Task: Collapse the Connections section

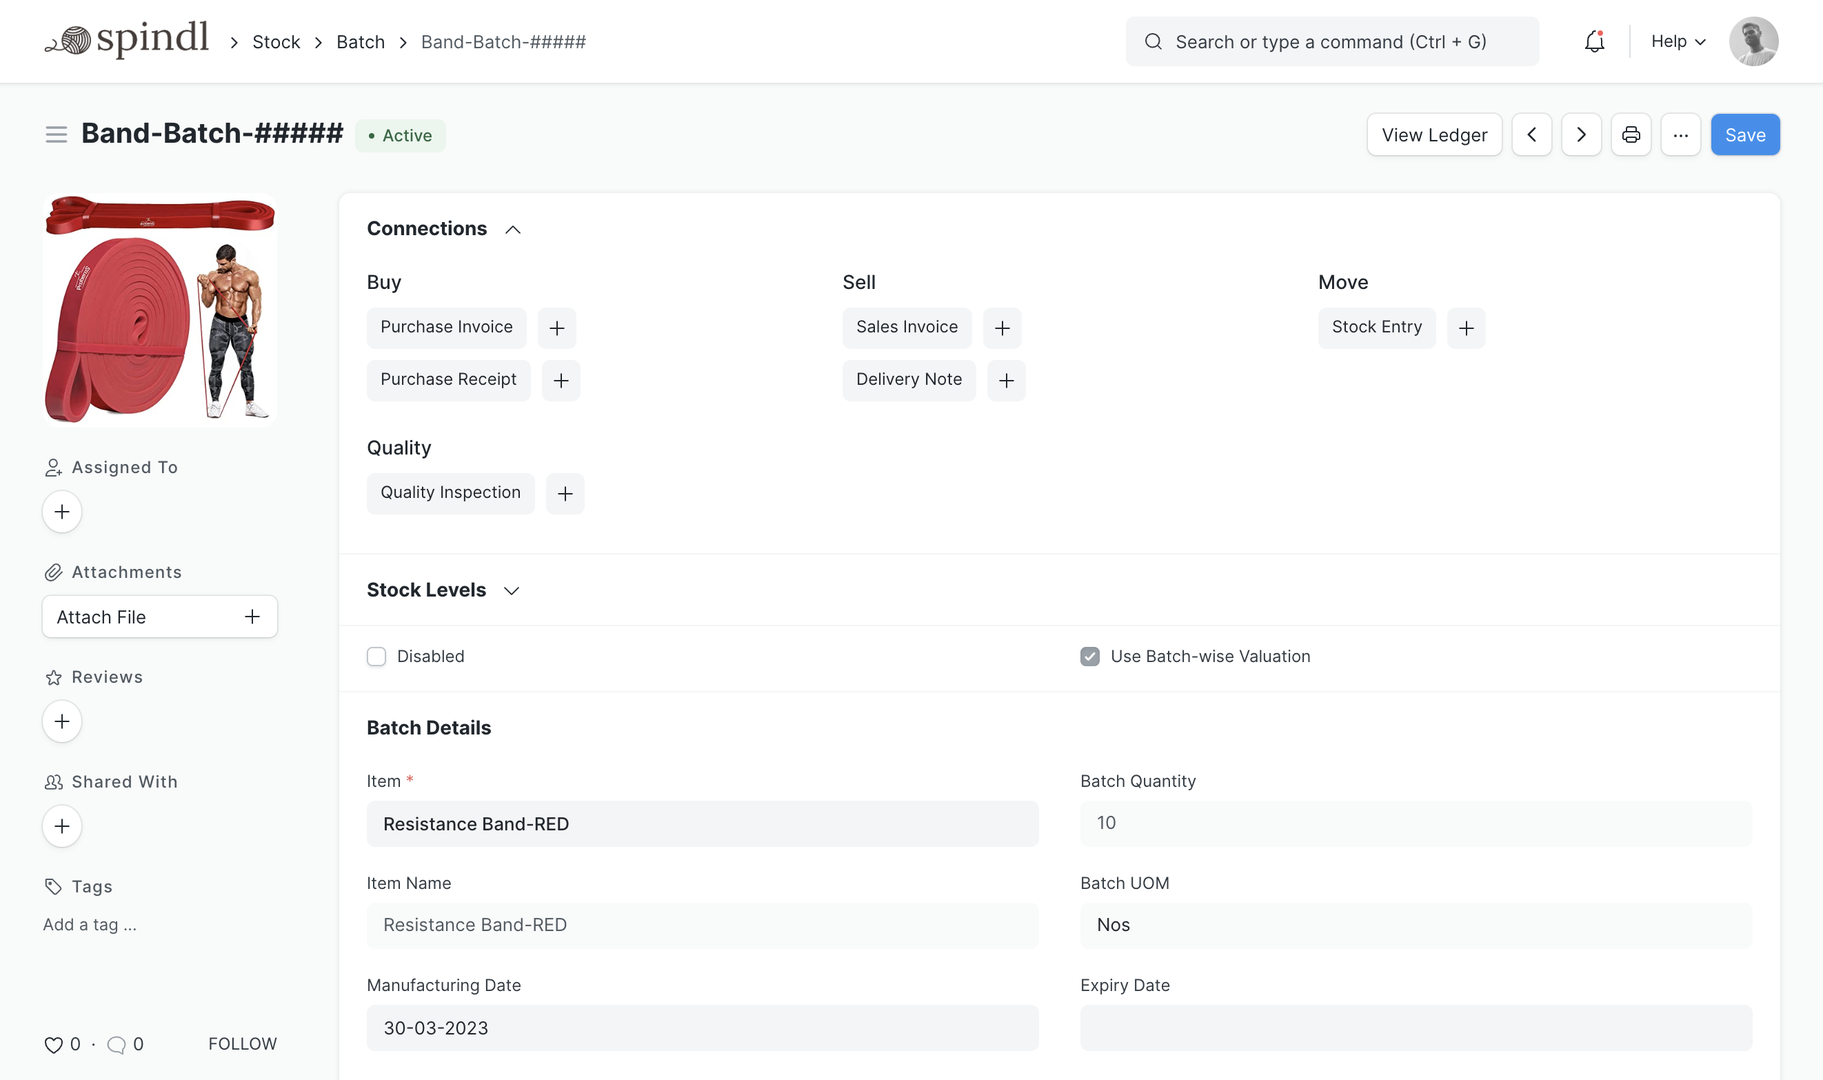Action: [513, 230]
